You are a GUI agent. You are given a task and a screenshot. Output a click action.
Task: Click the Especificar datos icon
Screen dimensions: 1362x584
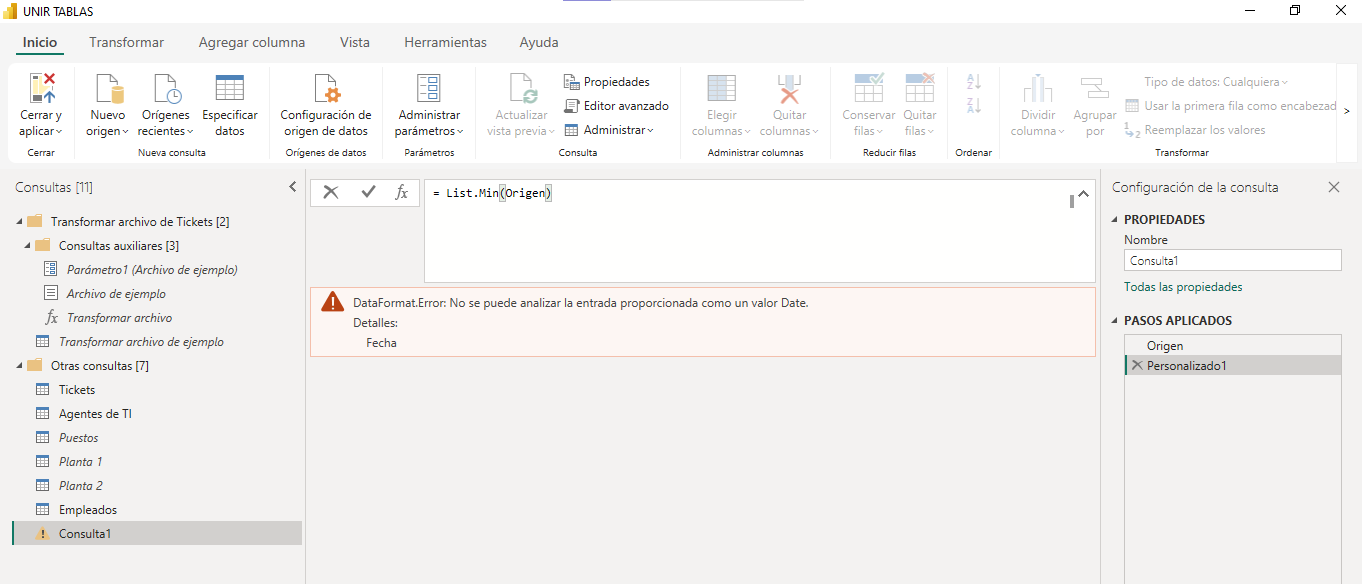tap(229, 89)
